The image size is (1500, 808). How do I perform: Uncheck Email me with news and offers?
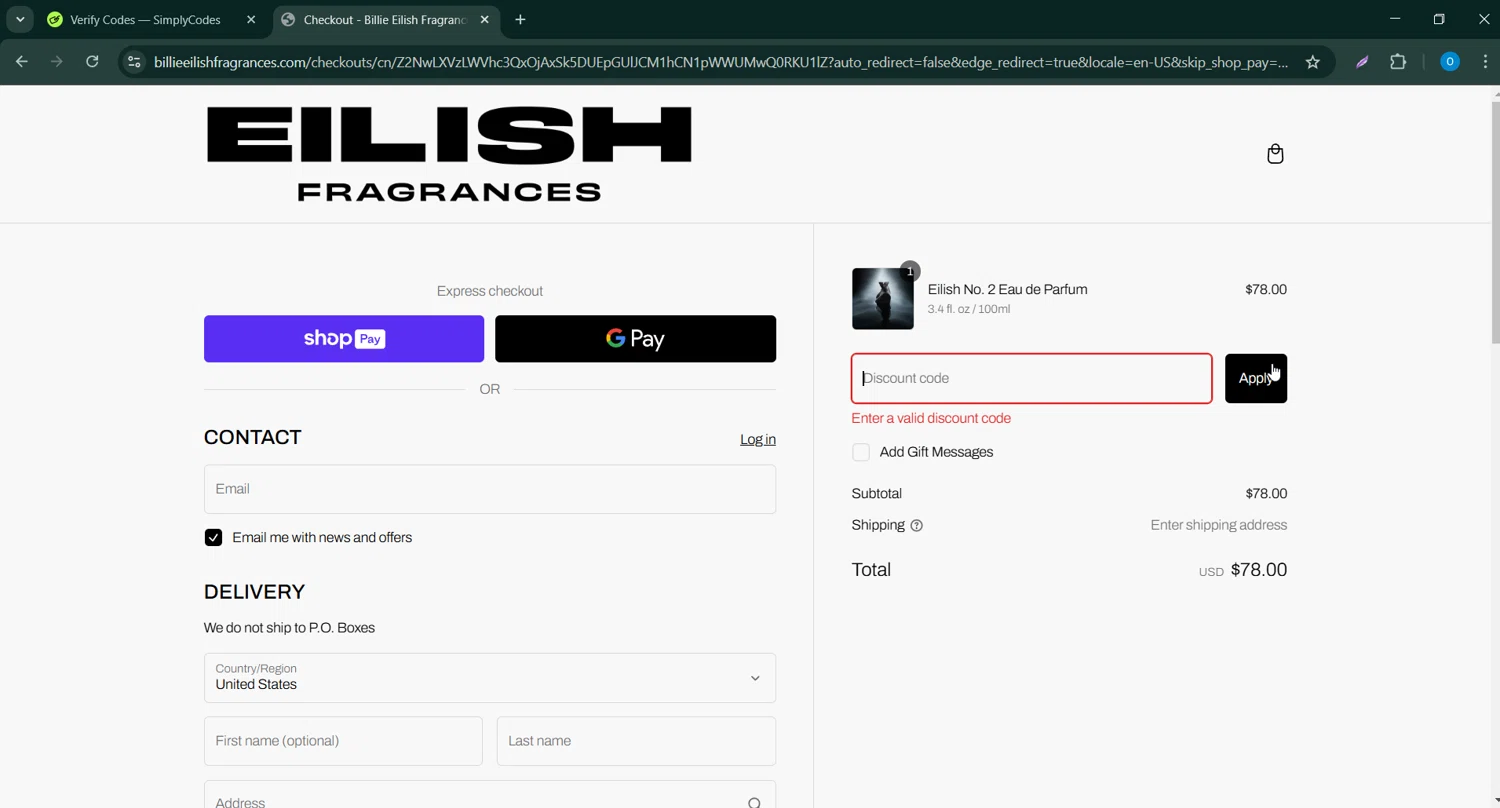pos(213,538)
